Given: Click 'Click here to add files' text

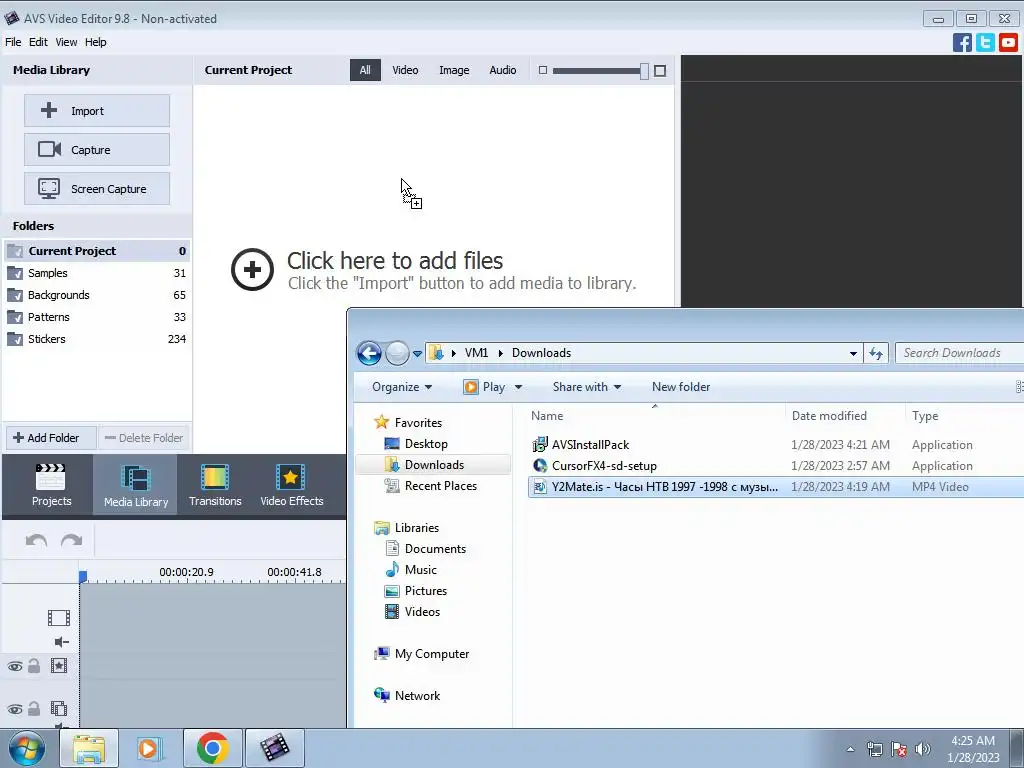Looking at the screenshot, I should tap(395, 261).
